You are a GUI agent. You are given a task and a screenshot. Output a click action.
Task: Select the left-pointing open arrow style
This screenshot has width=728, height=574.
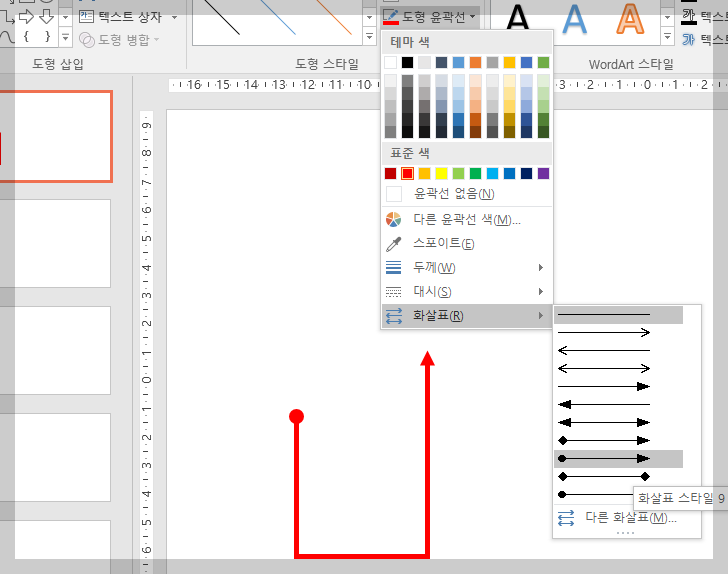[x=618, y=351]
